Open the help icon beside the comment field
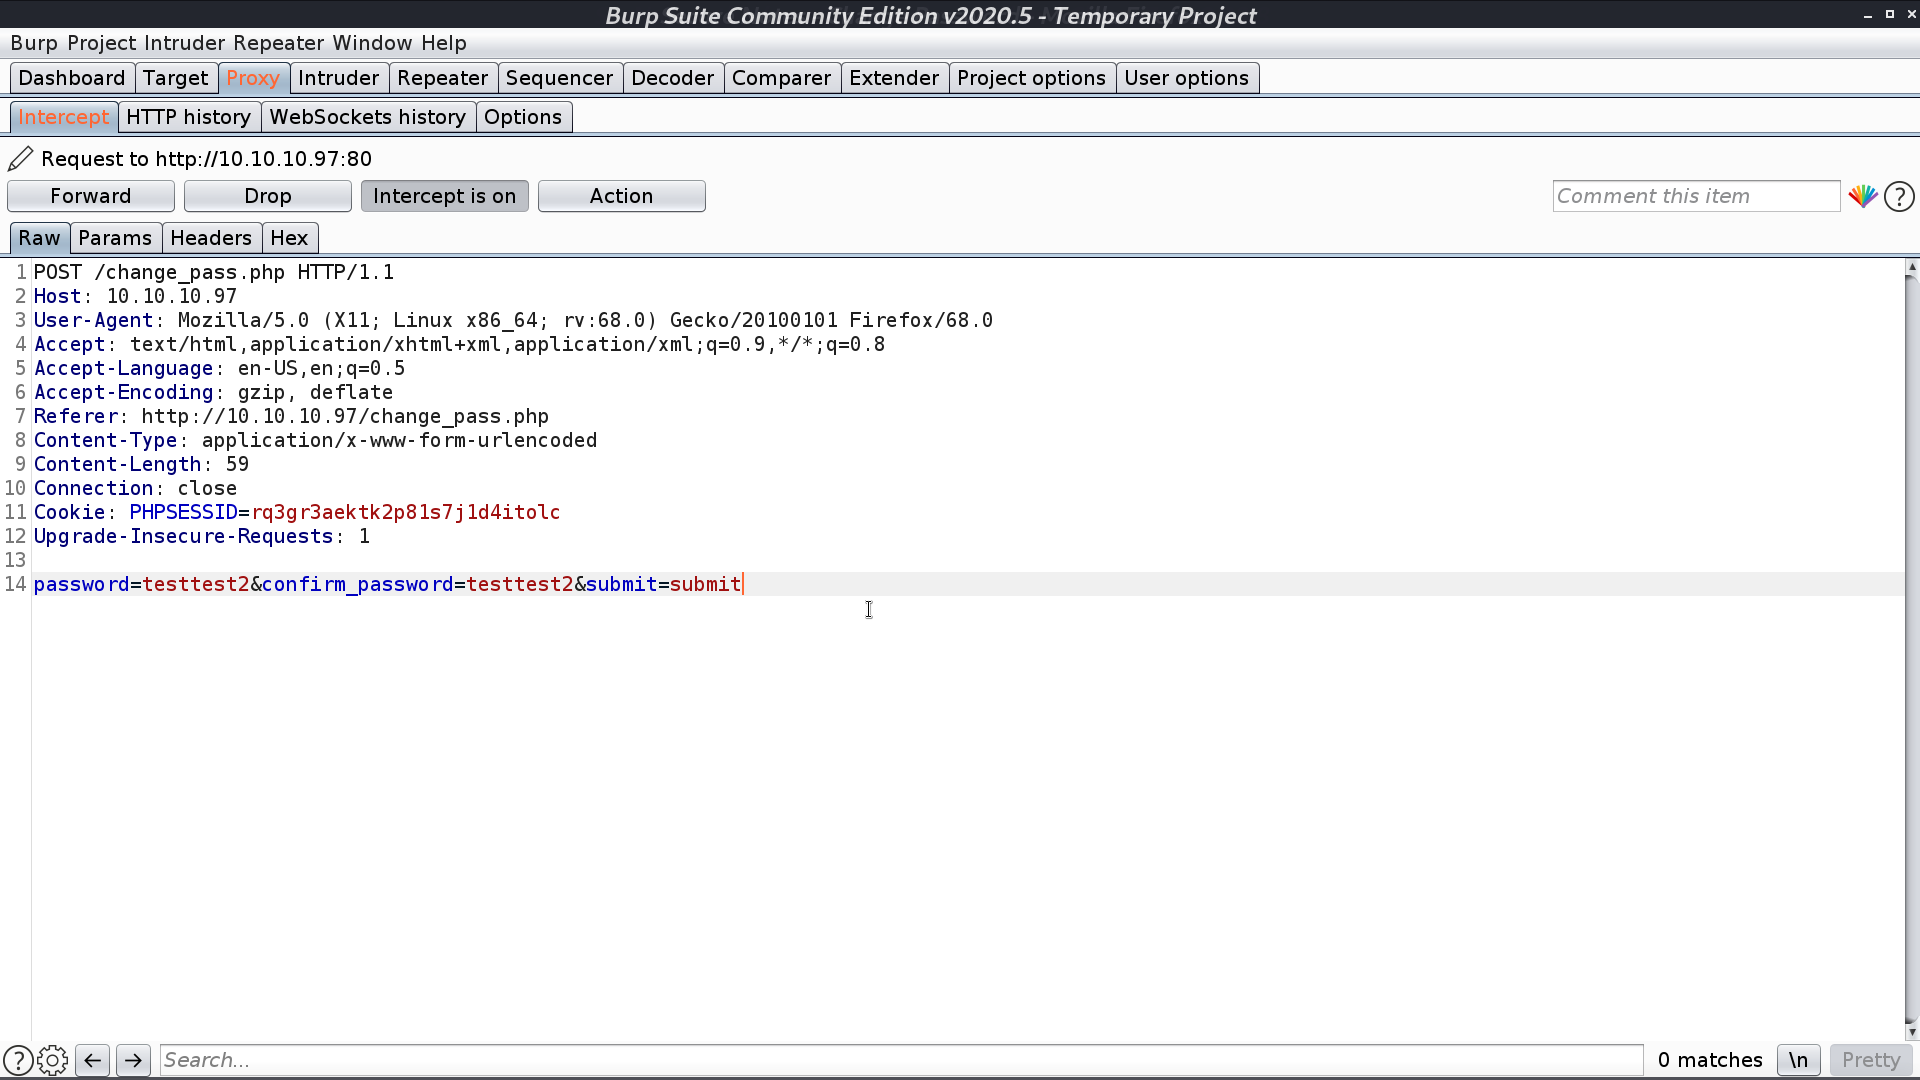 click(x=1899, y=196)
